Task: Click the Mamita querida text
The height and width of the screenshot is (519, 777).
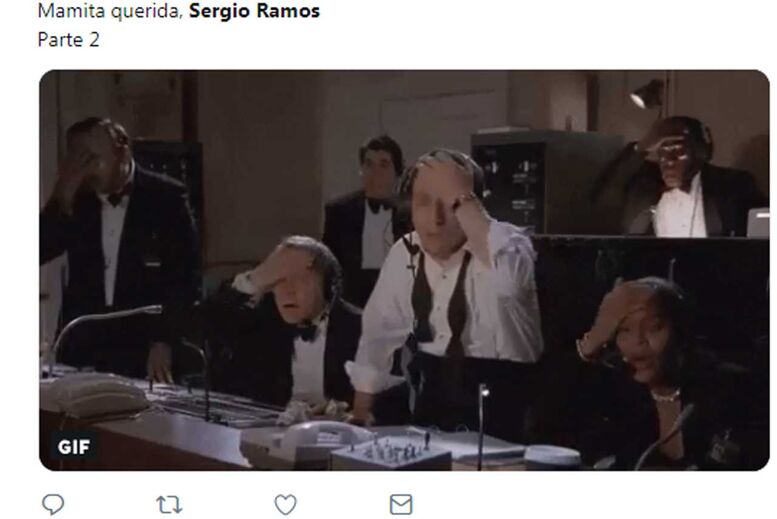Action: coord(110,11)
